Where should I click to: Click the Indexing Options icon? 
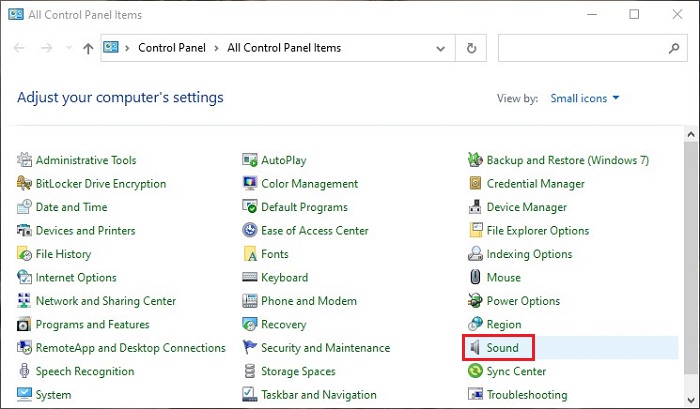point(475,254)
